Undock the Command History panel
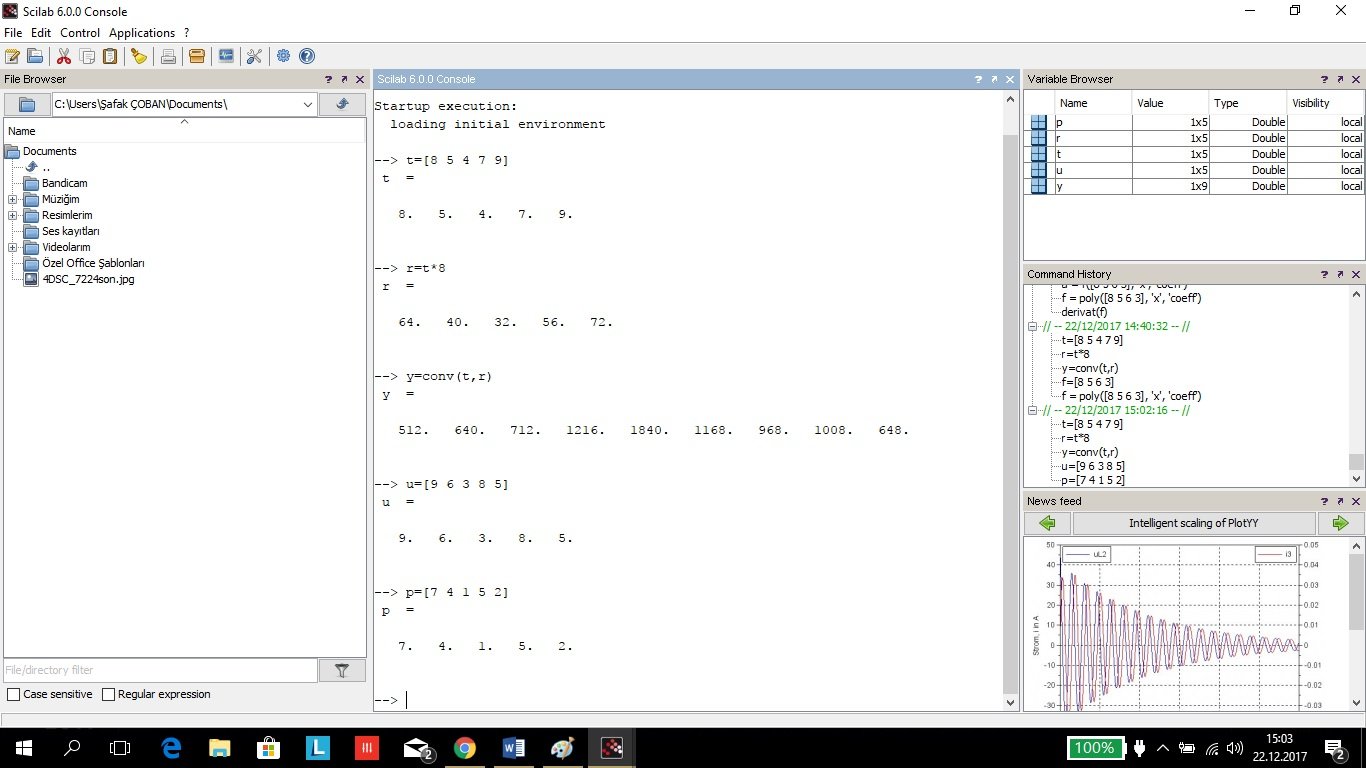1366x768 pixels. click(1339, 274)
